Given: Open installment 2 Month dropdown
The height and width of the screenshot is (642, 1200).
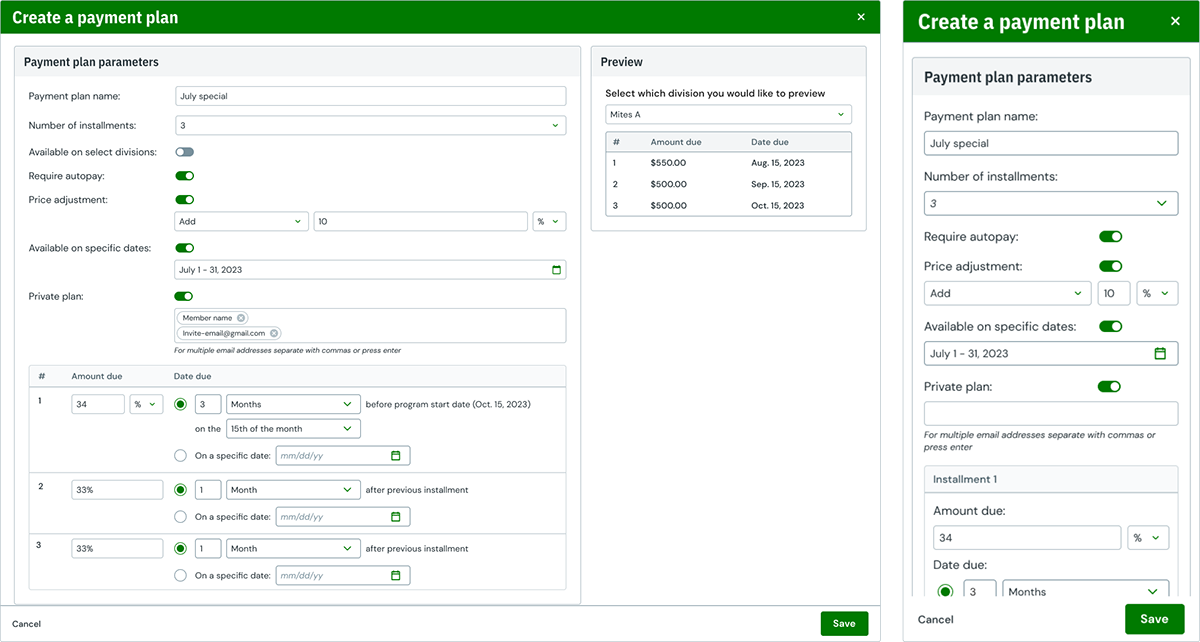Looking at the screenshot, I should pyautogui.click(x=293, y=490).
